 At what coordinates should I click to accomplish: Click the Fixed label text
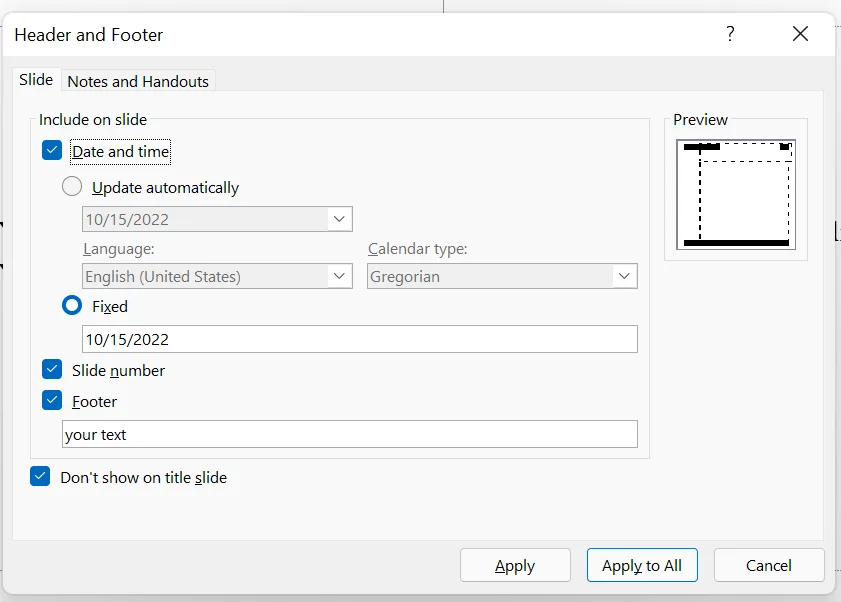[110, 306]
